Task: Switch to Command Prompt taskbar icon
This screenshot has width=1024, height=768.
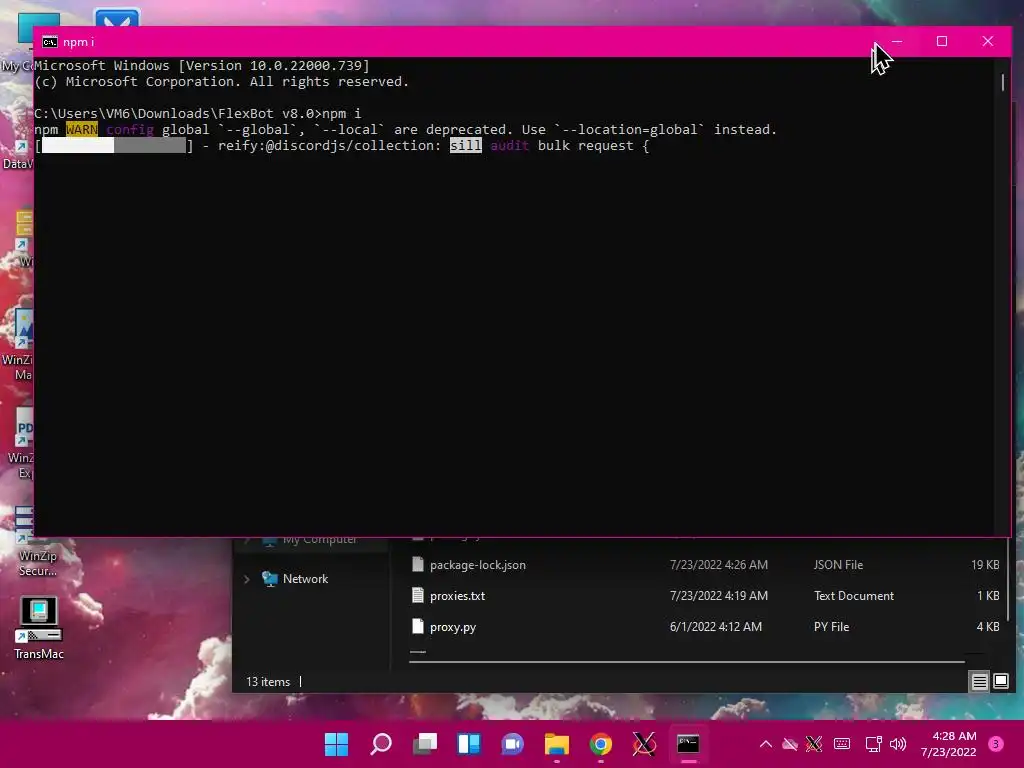Action: pyautogui.click(x=688, y=744)
